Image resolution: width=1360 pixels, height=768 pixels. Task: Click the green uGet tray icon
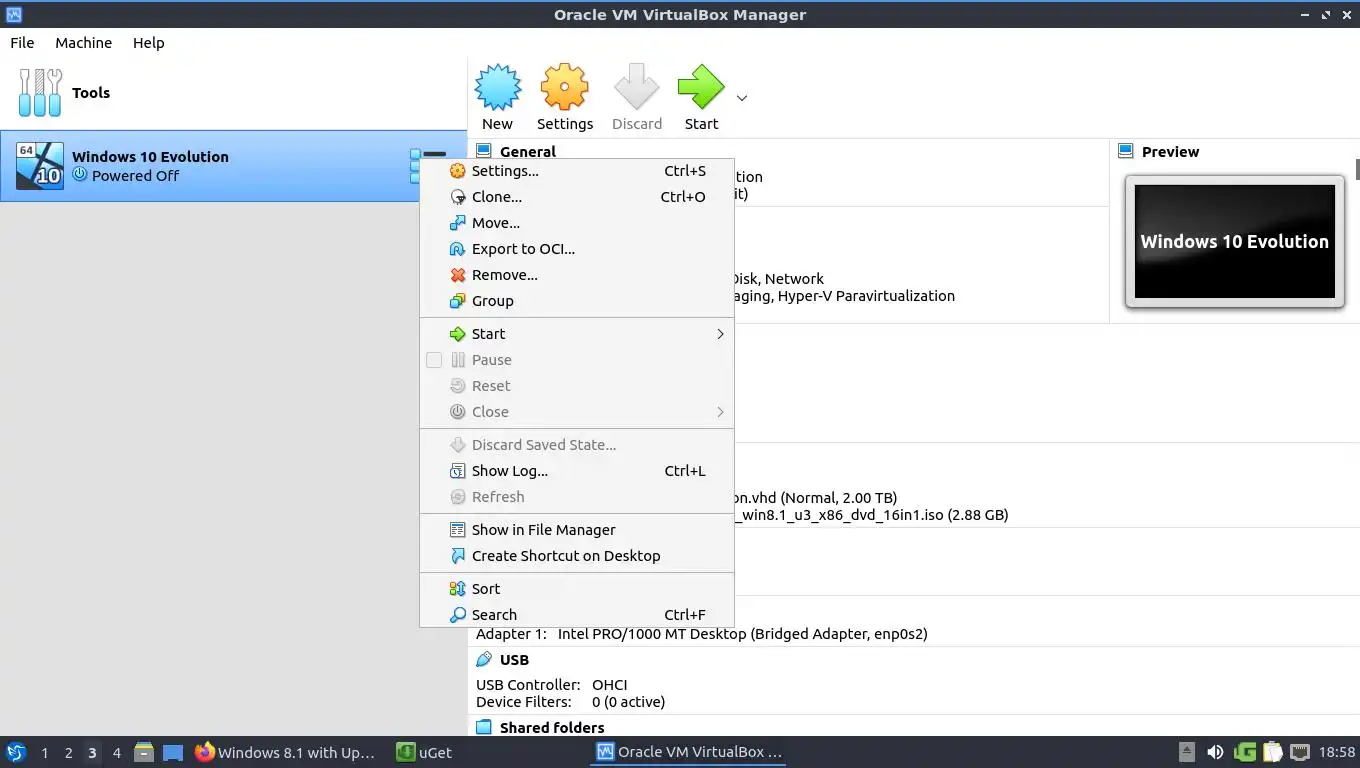pyautogui.click(x=1245, y=752)
